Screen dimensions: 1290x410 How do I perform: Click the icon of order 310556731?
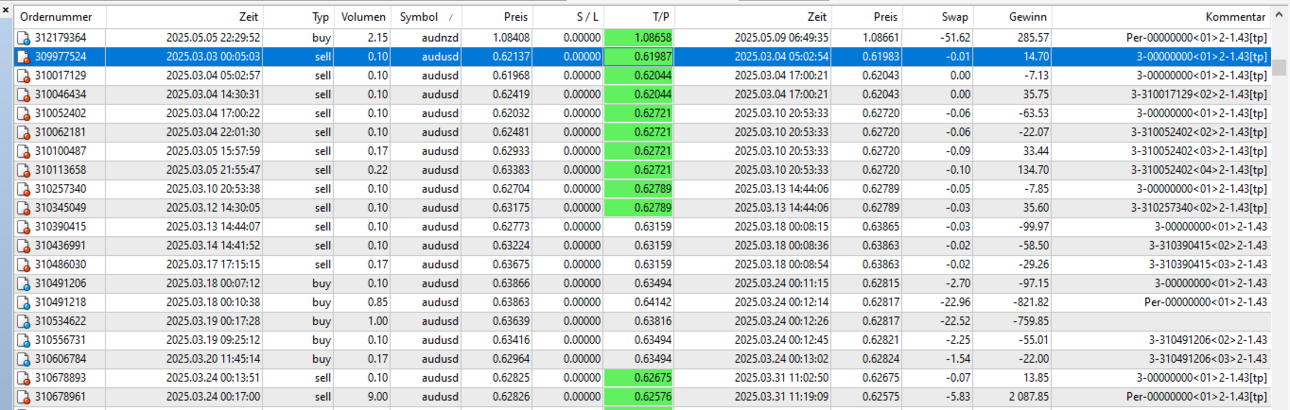click(x=24, y=340)
